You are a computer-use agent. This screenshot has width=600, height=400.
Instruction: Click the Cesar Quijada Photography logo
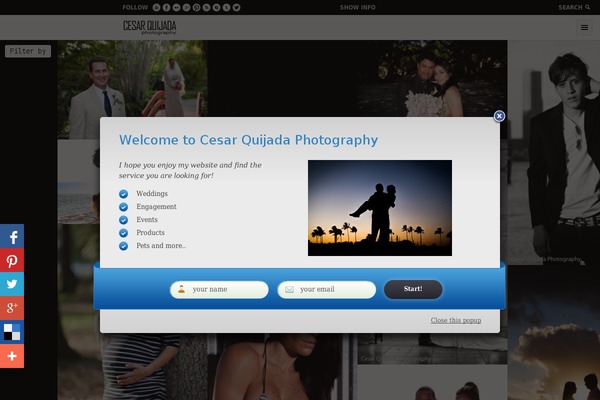[x=150, y=27]
